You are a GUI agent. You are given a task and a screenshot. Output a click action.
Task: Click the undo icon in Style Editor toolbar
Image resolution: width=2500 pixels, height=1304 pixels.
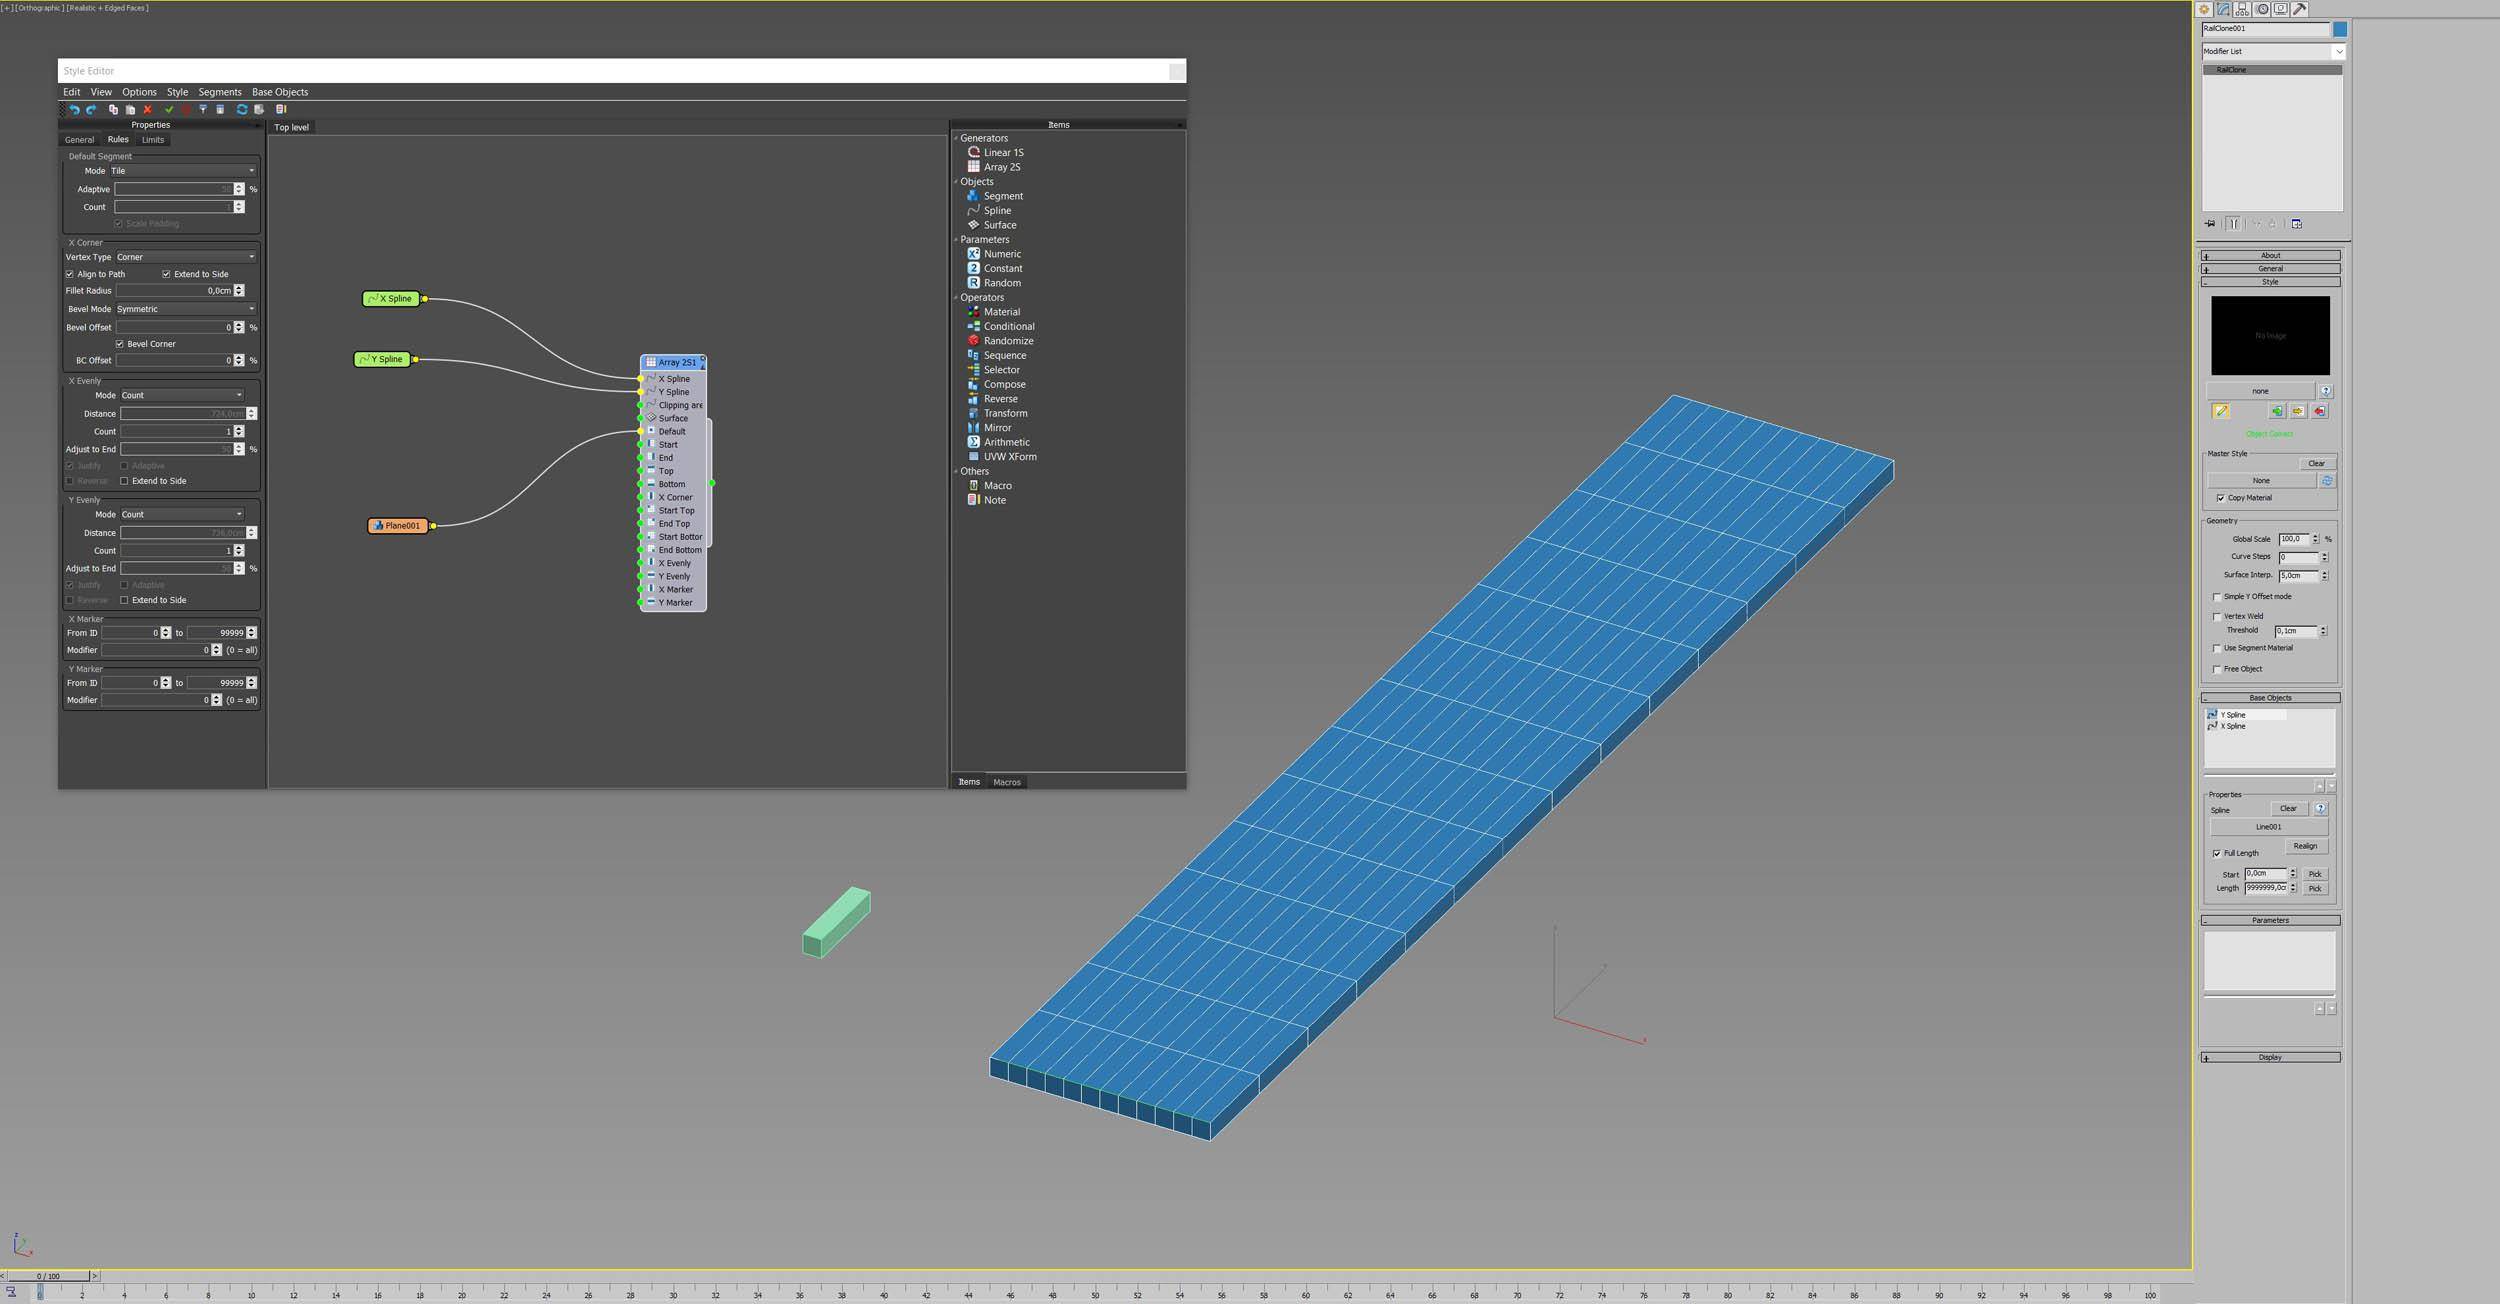(74, 109)
